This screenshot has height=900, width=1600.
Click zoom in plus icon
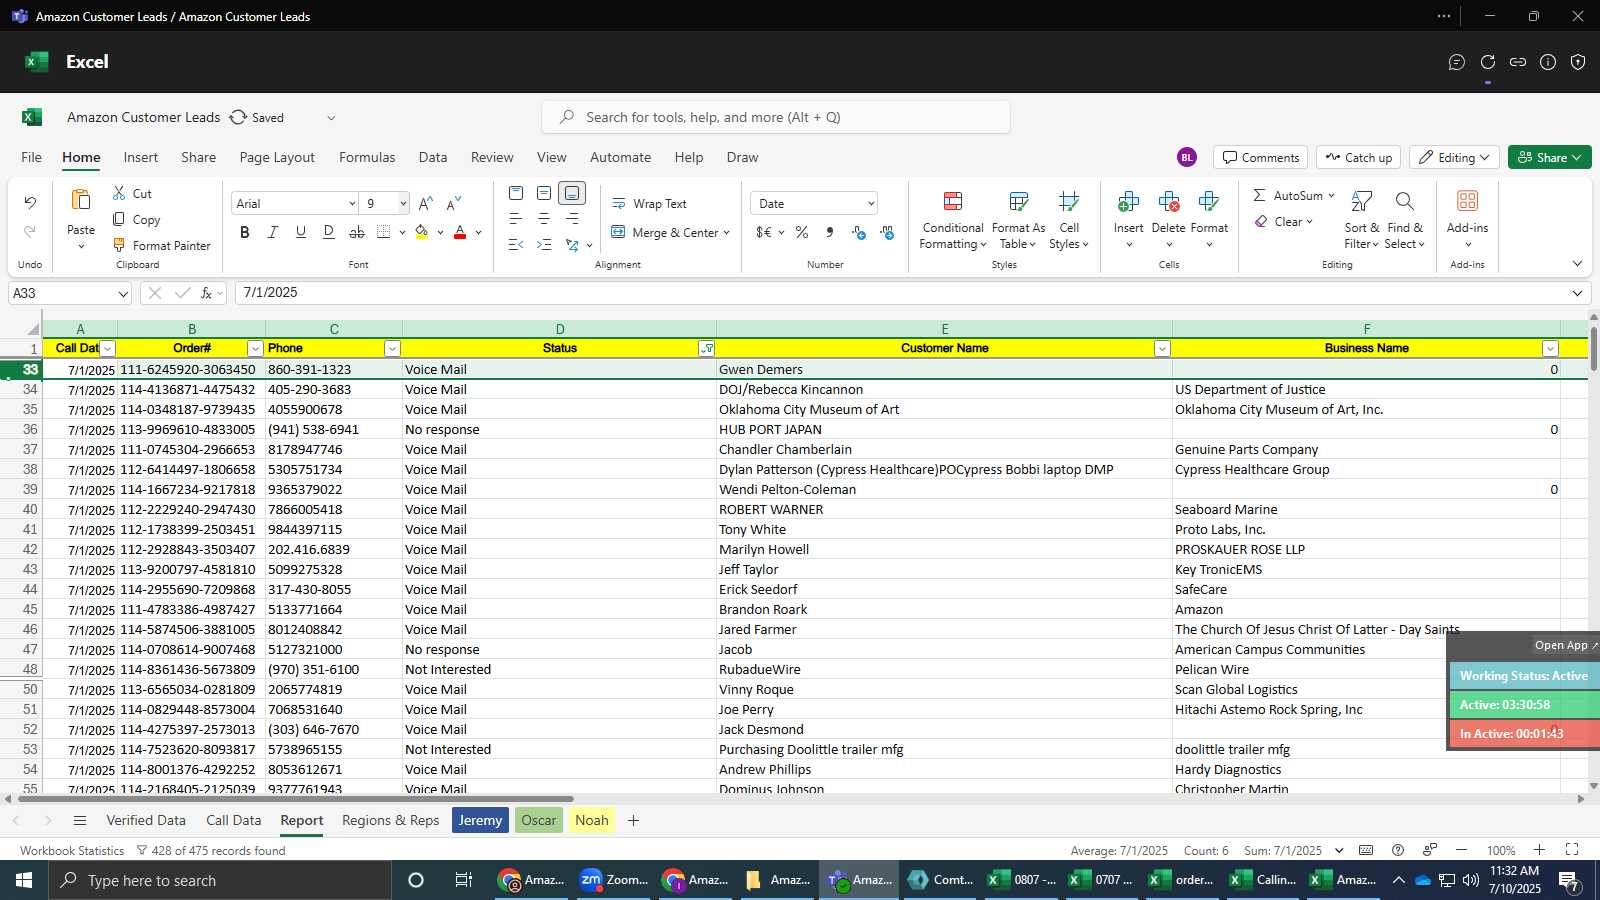[x=1540, y=850]
